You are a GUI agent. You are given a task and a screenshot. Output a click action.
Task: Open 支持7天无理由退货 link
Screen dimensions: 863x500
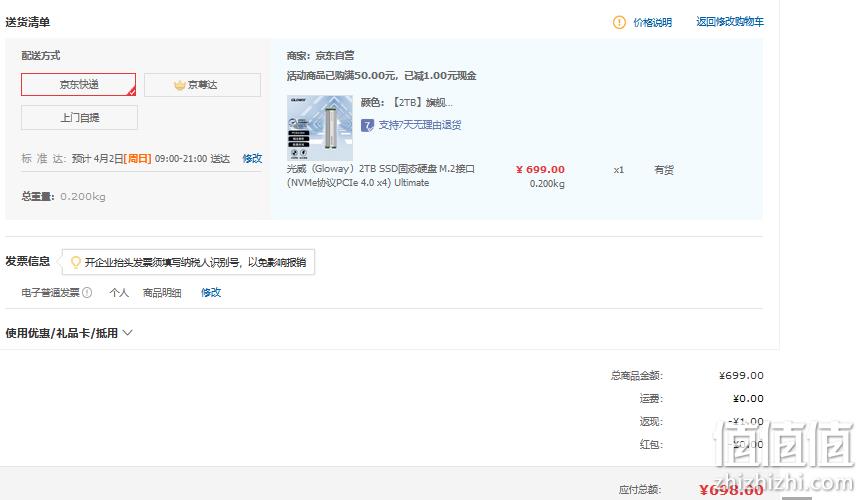[x=420, y=125]
